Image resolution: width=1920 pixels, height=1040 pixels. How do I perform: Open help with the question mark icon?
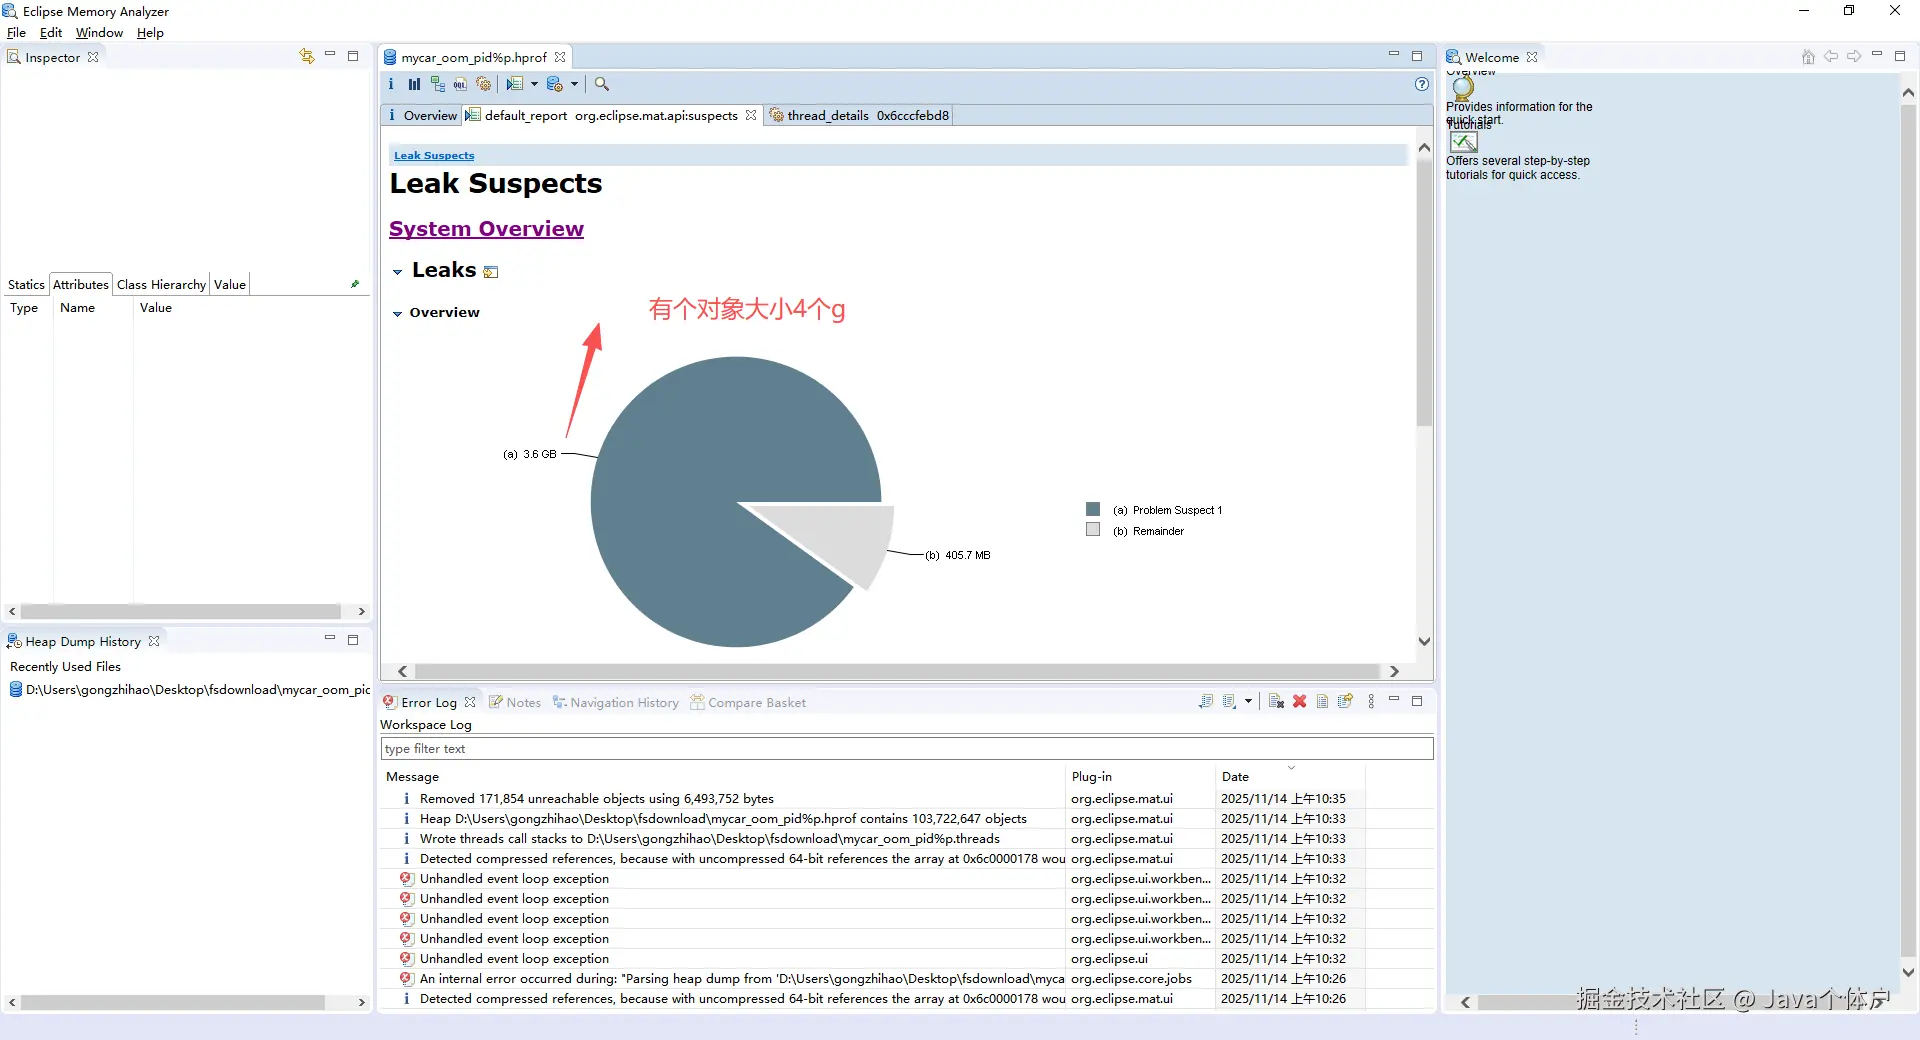1422,85
